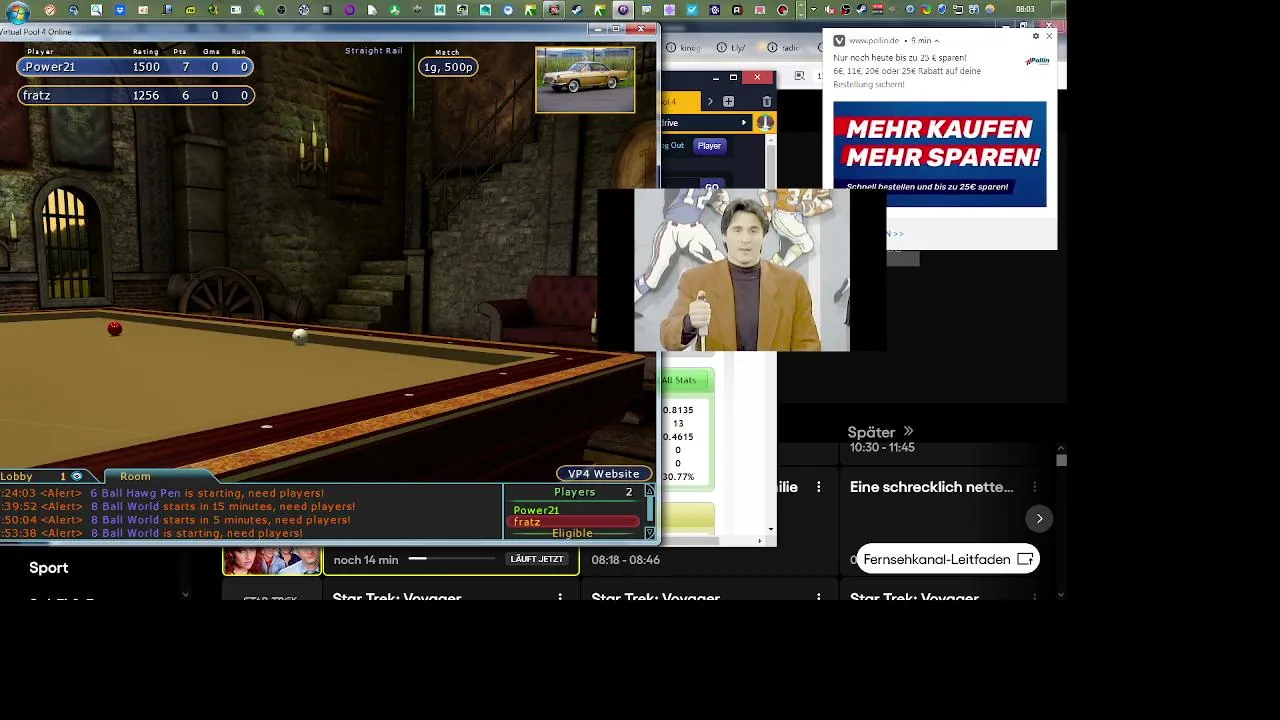Select fratz in the Players list

coord(575,522)
